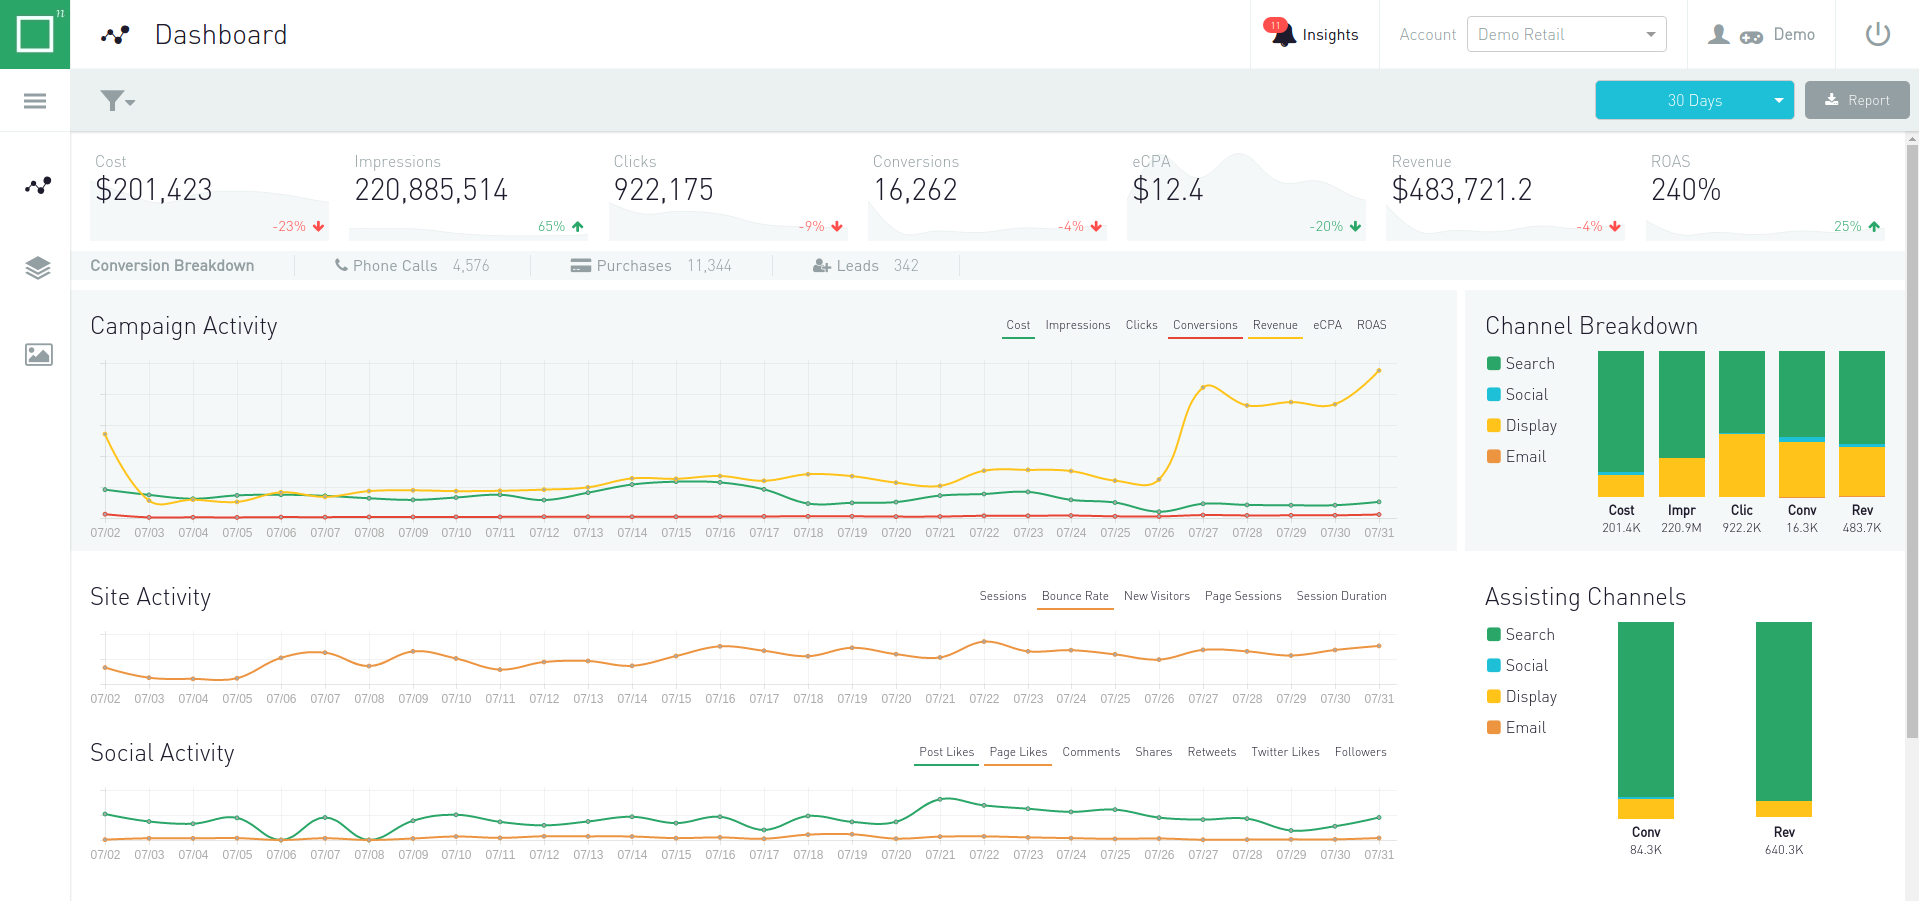Click the Search green legend swatch in Channel Breakdown
Screen dimensions: 1919x901
pos(1494,364)
